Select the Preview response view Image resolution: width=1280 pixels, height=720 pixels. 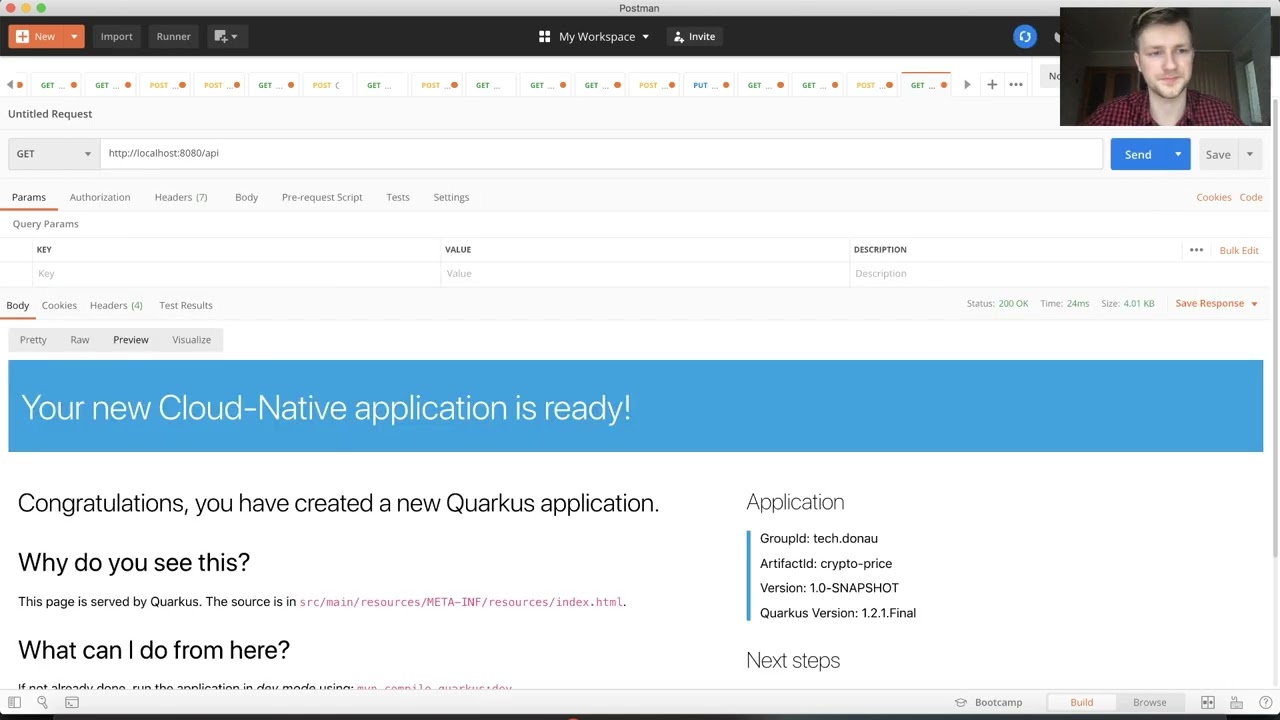(131, 340)
